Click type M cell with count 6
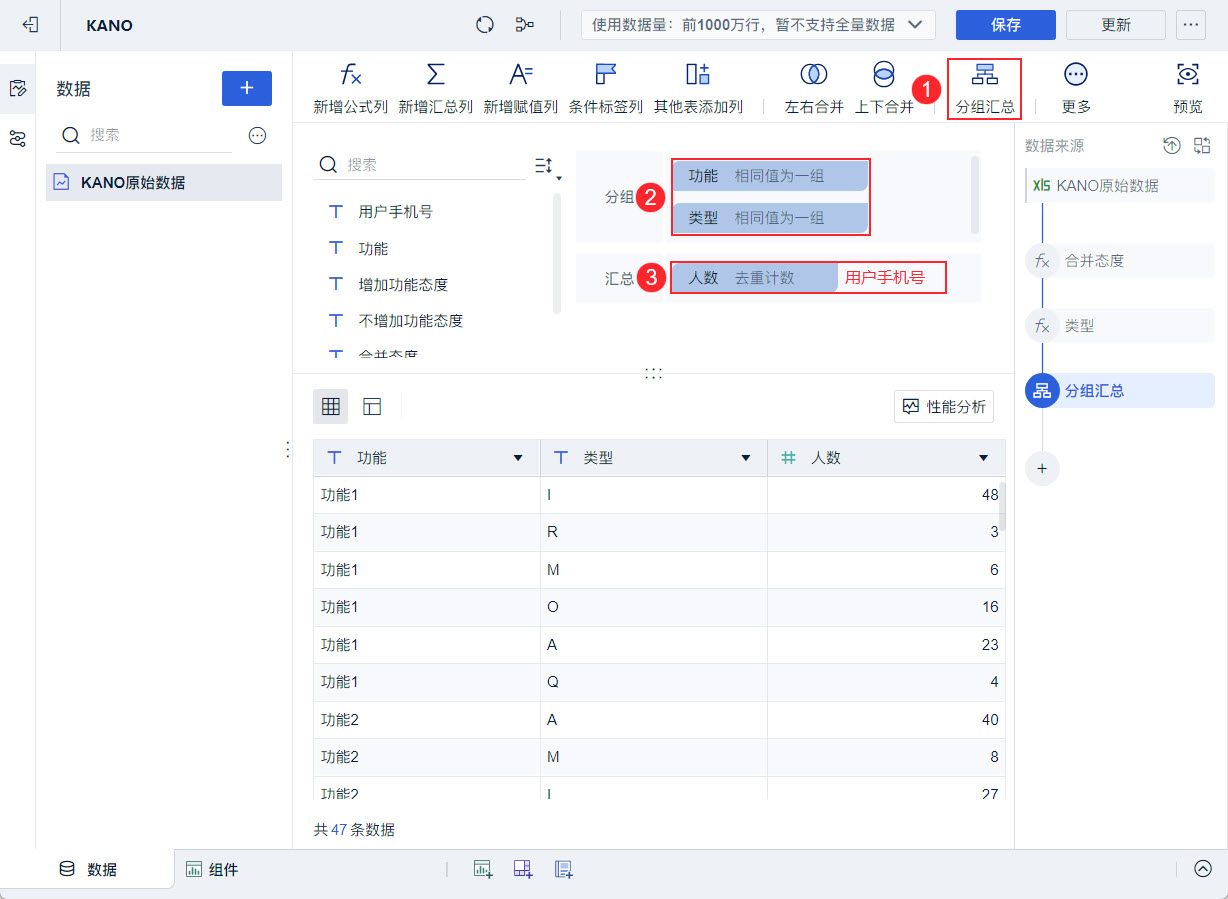Image resolution: width=1228 pixels, height=899 pixels. [654, 570]
